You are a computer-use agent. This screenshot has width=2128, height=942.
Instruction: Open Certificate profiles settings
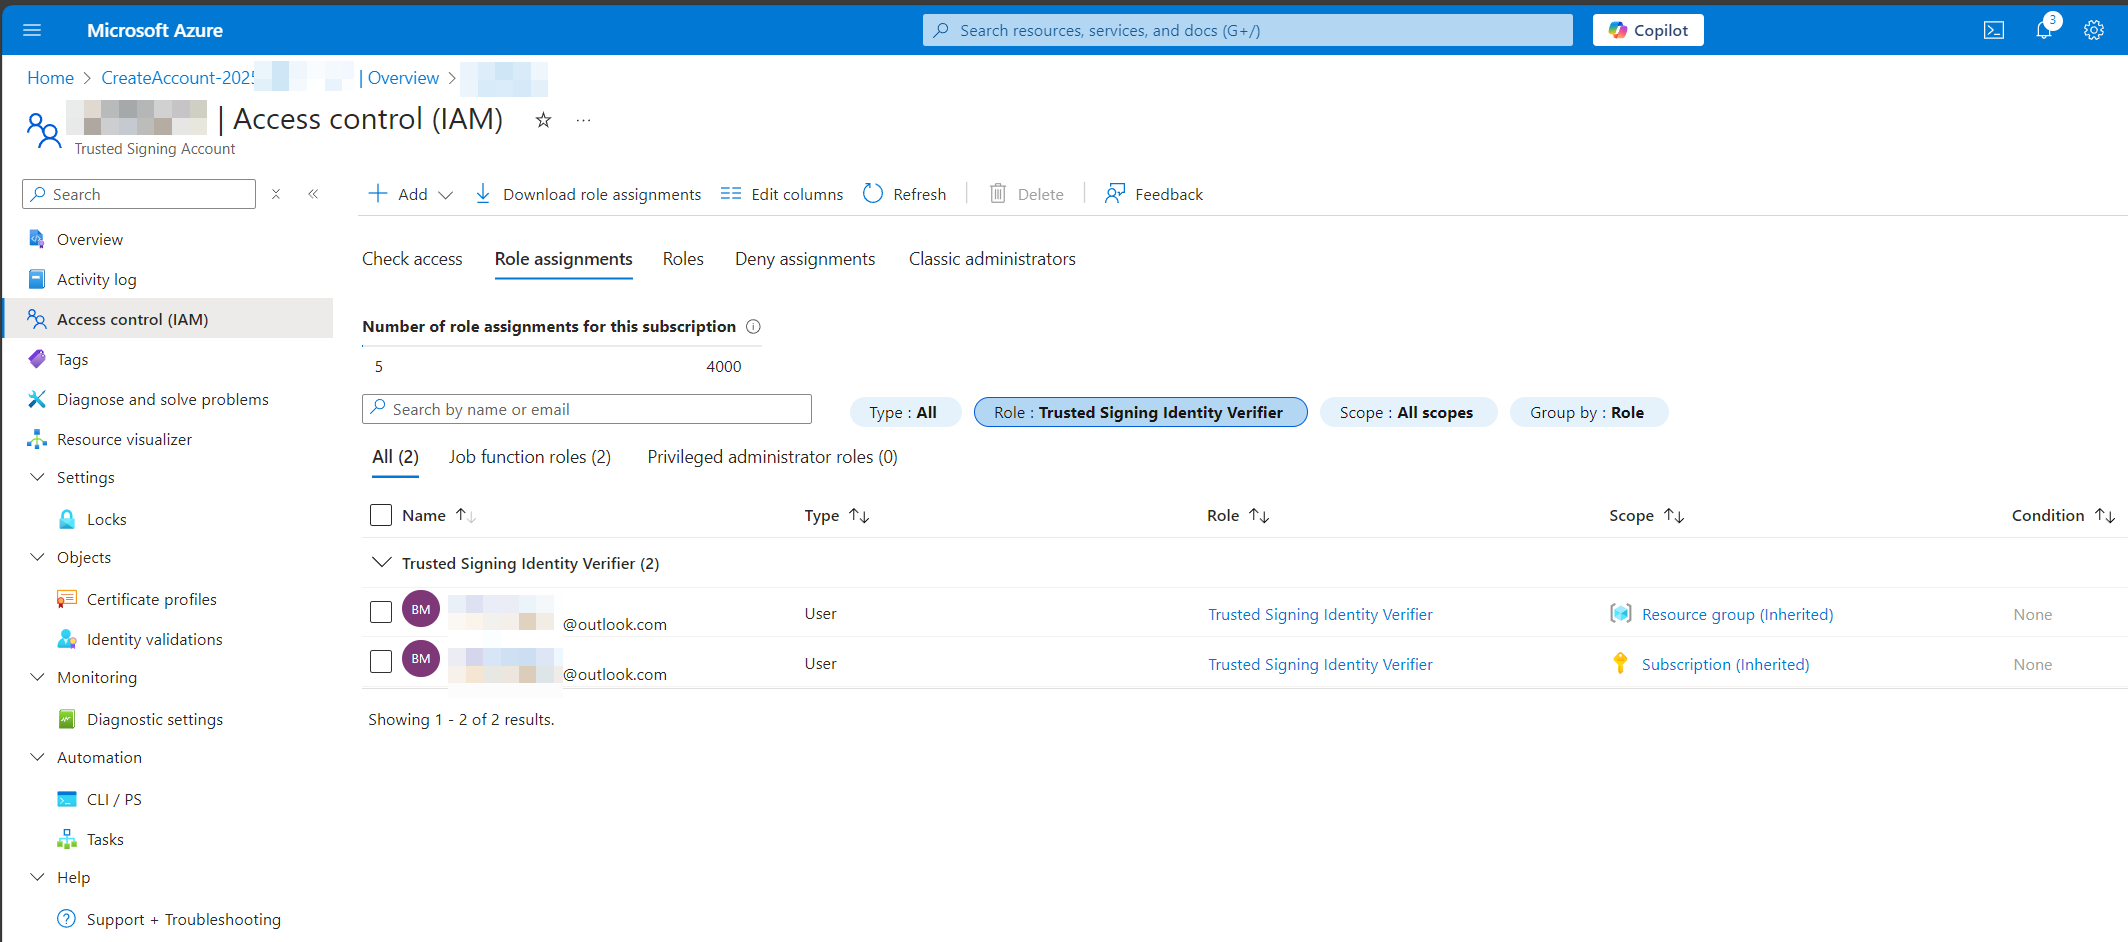click(x=151, y=599)
